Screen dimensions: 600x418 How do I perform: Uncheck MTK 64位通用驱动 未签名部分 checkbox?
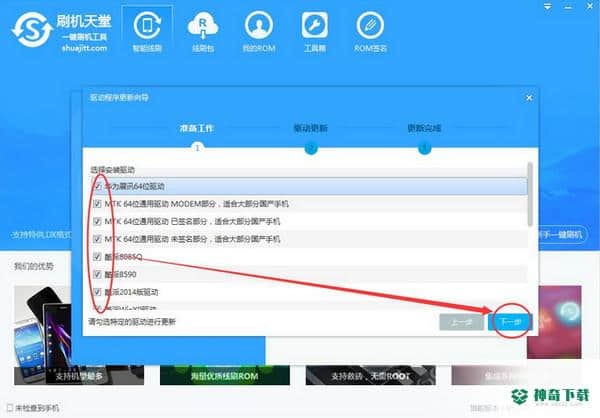97,239
